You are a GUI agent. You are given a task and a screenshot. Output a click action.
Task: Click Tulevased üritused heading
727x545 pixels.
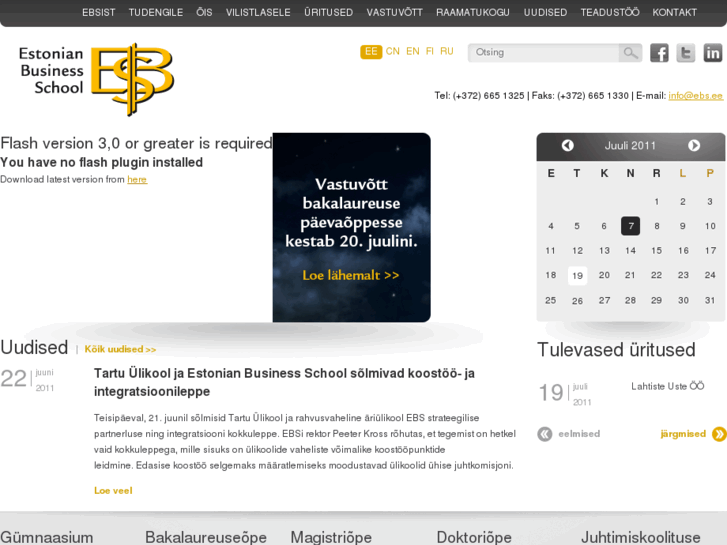coord(616,350)
